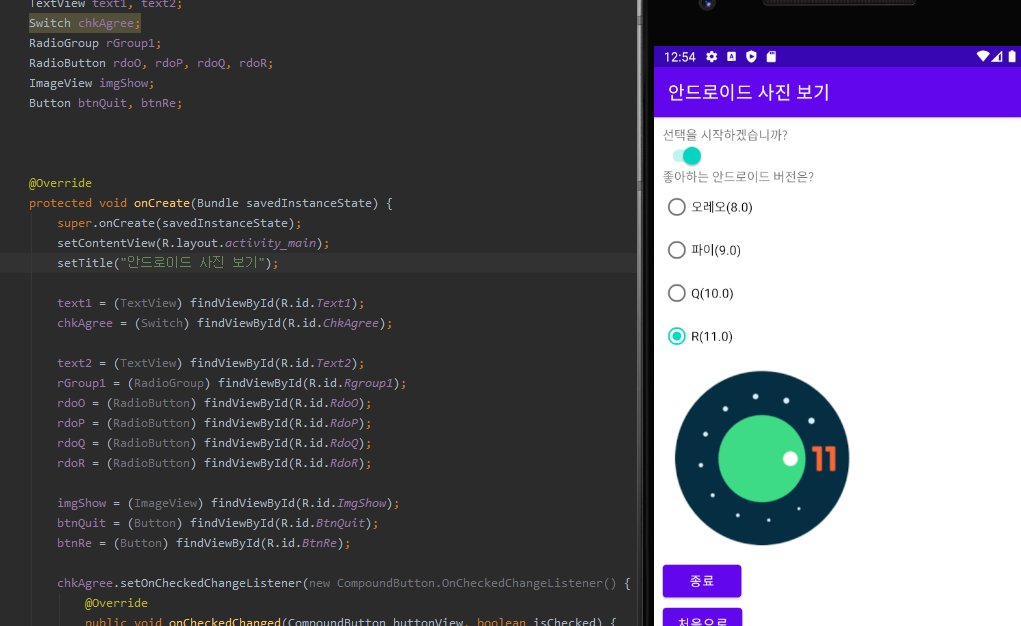Click the onCreate method name in code
Screen dimensions: 1021x626
[x=162, y=203]
